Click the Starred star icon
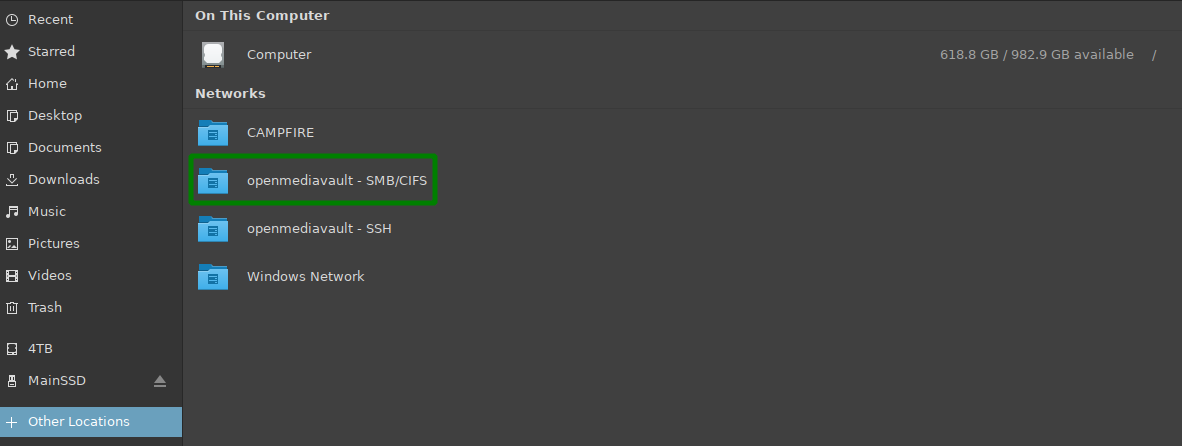 (12, 52)
